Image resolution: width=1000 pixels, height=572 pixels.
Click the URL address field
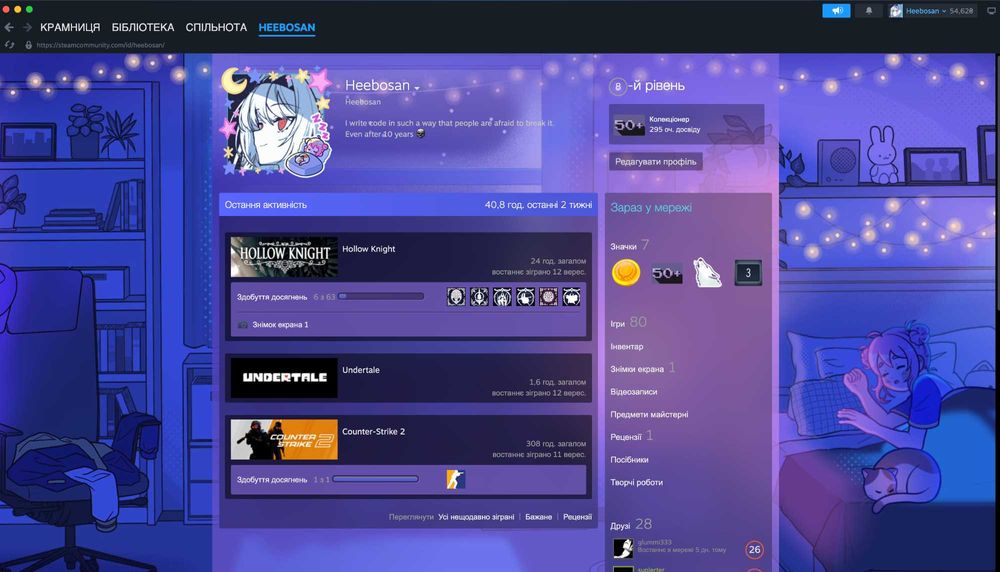click(x=101, y=45)
